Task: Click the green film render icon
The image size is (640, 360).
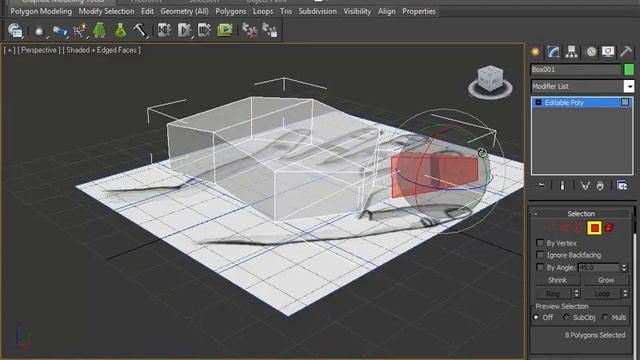Action: pyautogui.click(x=224, y=30)
